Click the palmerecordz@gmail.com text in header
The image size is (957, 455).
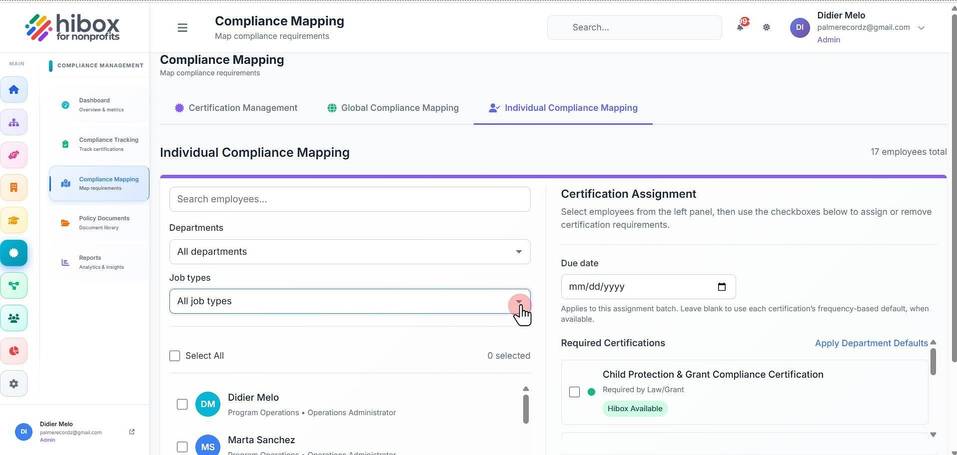coord(863,27)
